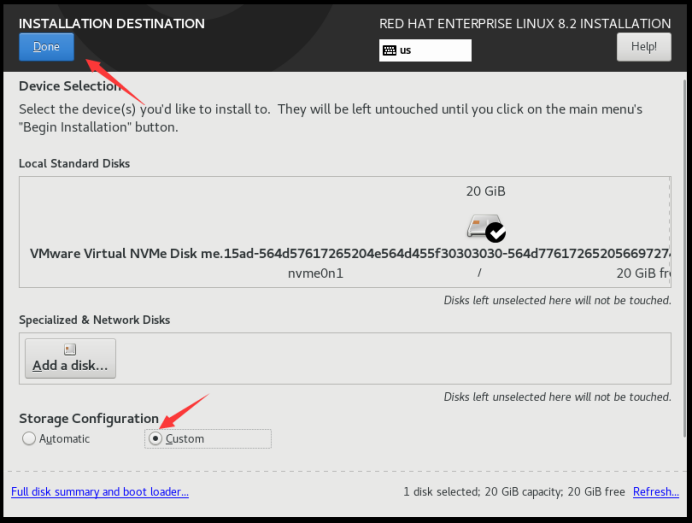Click the Refresh... link
This screenshot has width=692, height=523.
coord(656,492)
